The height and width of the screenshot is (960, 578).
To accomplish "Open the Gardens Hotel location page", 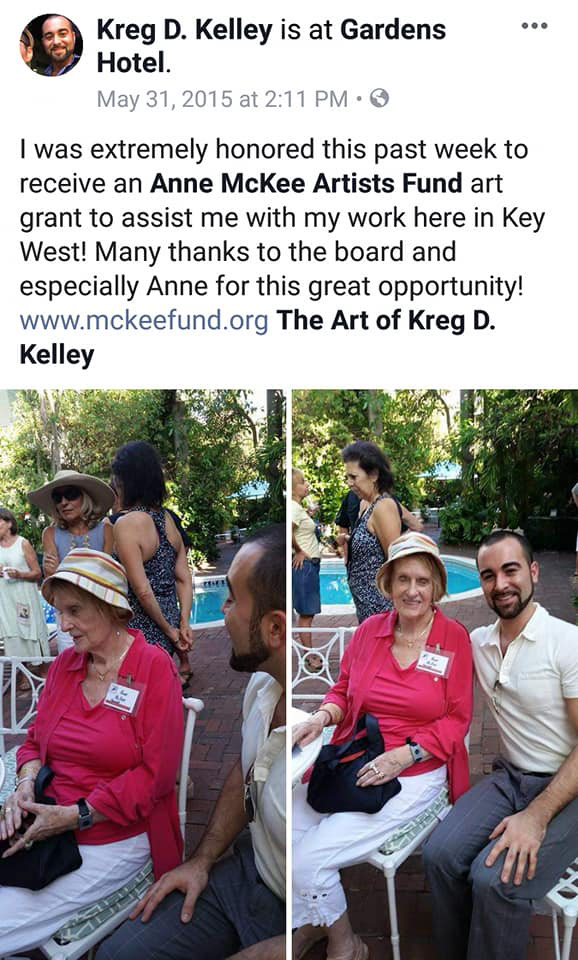I will [x=271, y=46].
